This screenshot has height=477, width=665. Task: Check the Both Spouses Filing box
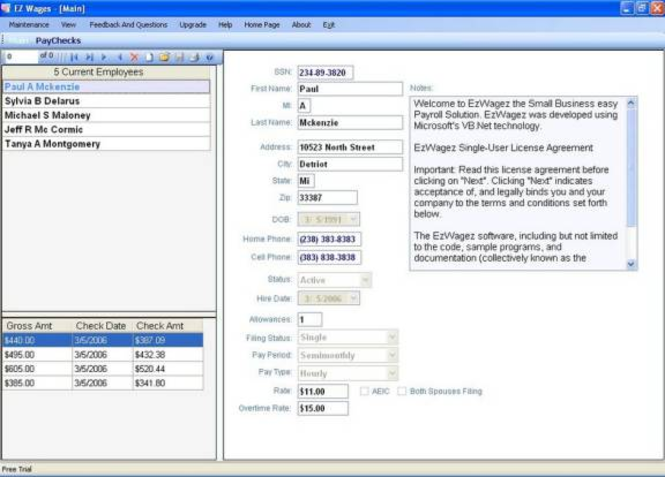tap(402, 391)
